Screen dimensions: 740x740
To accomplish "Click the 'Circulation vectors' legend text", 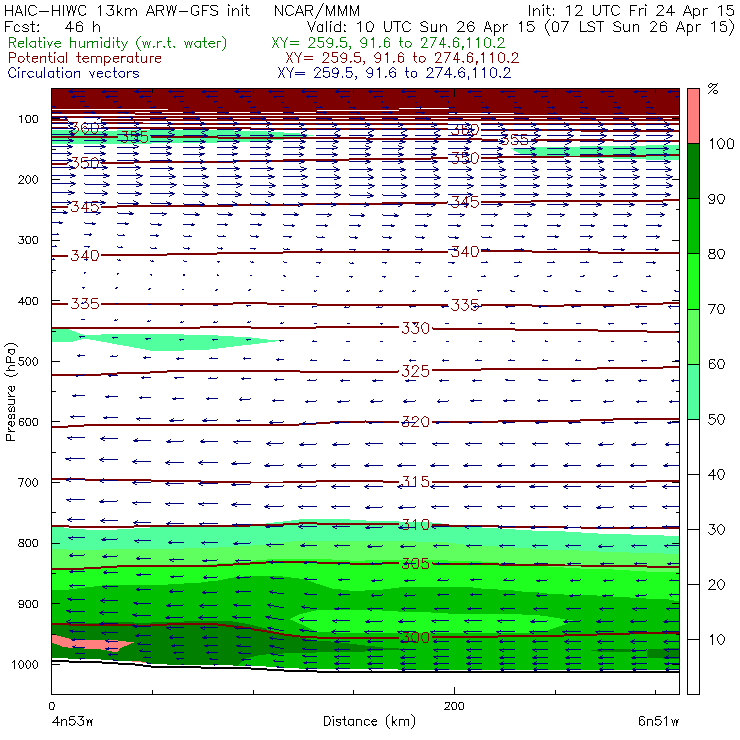I will [74, 73].
